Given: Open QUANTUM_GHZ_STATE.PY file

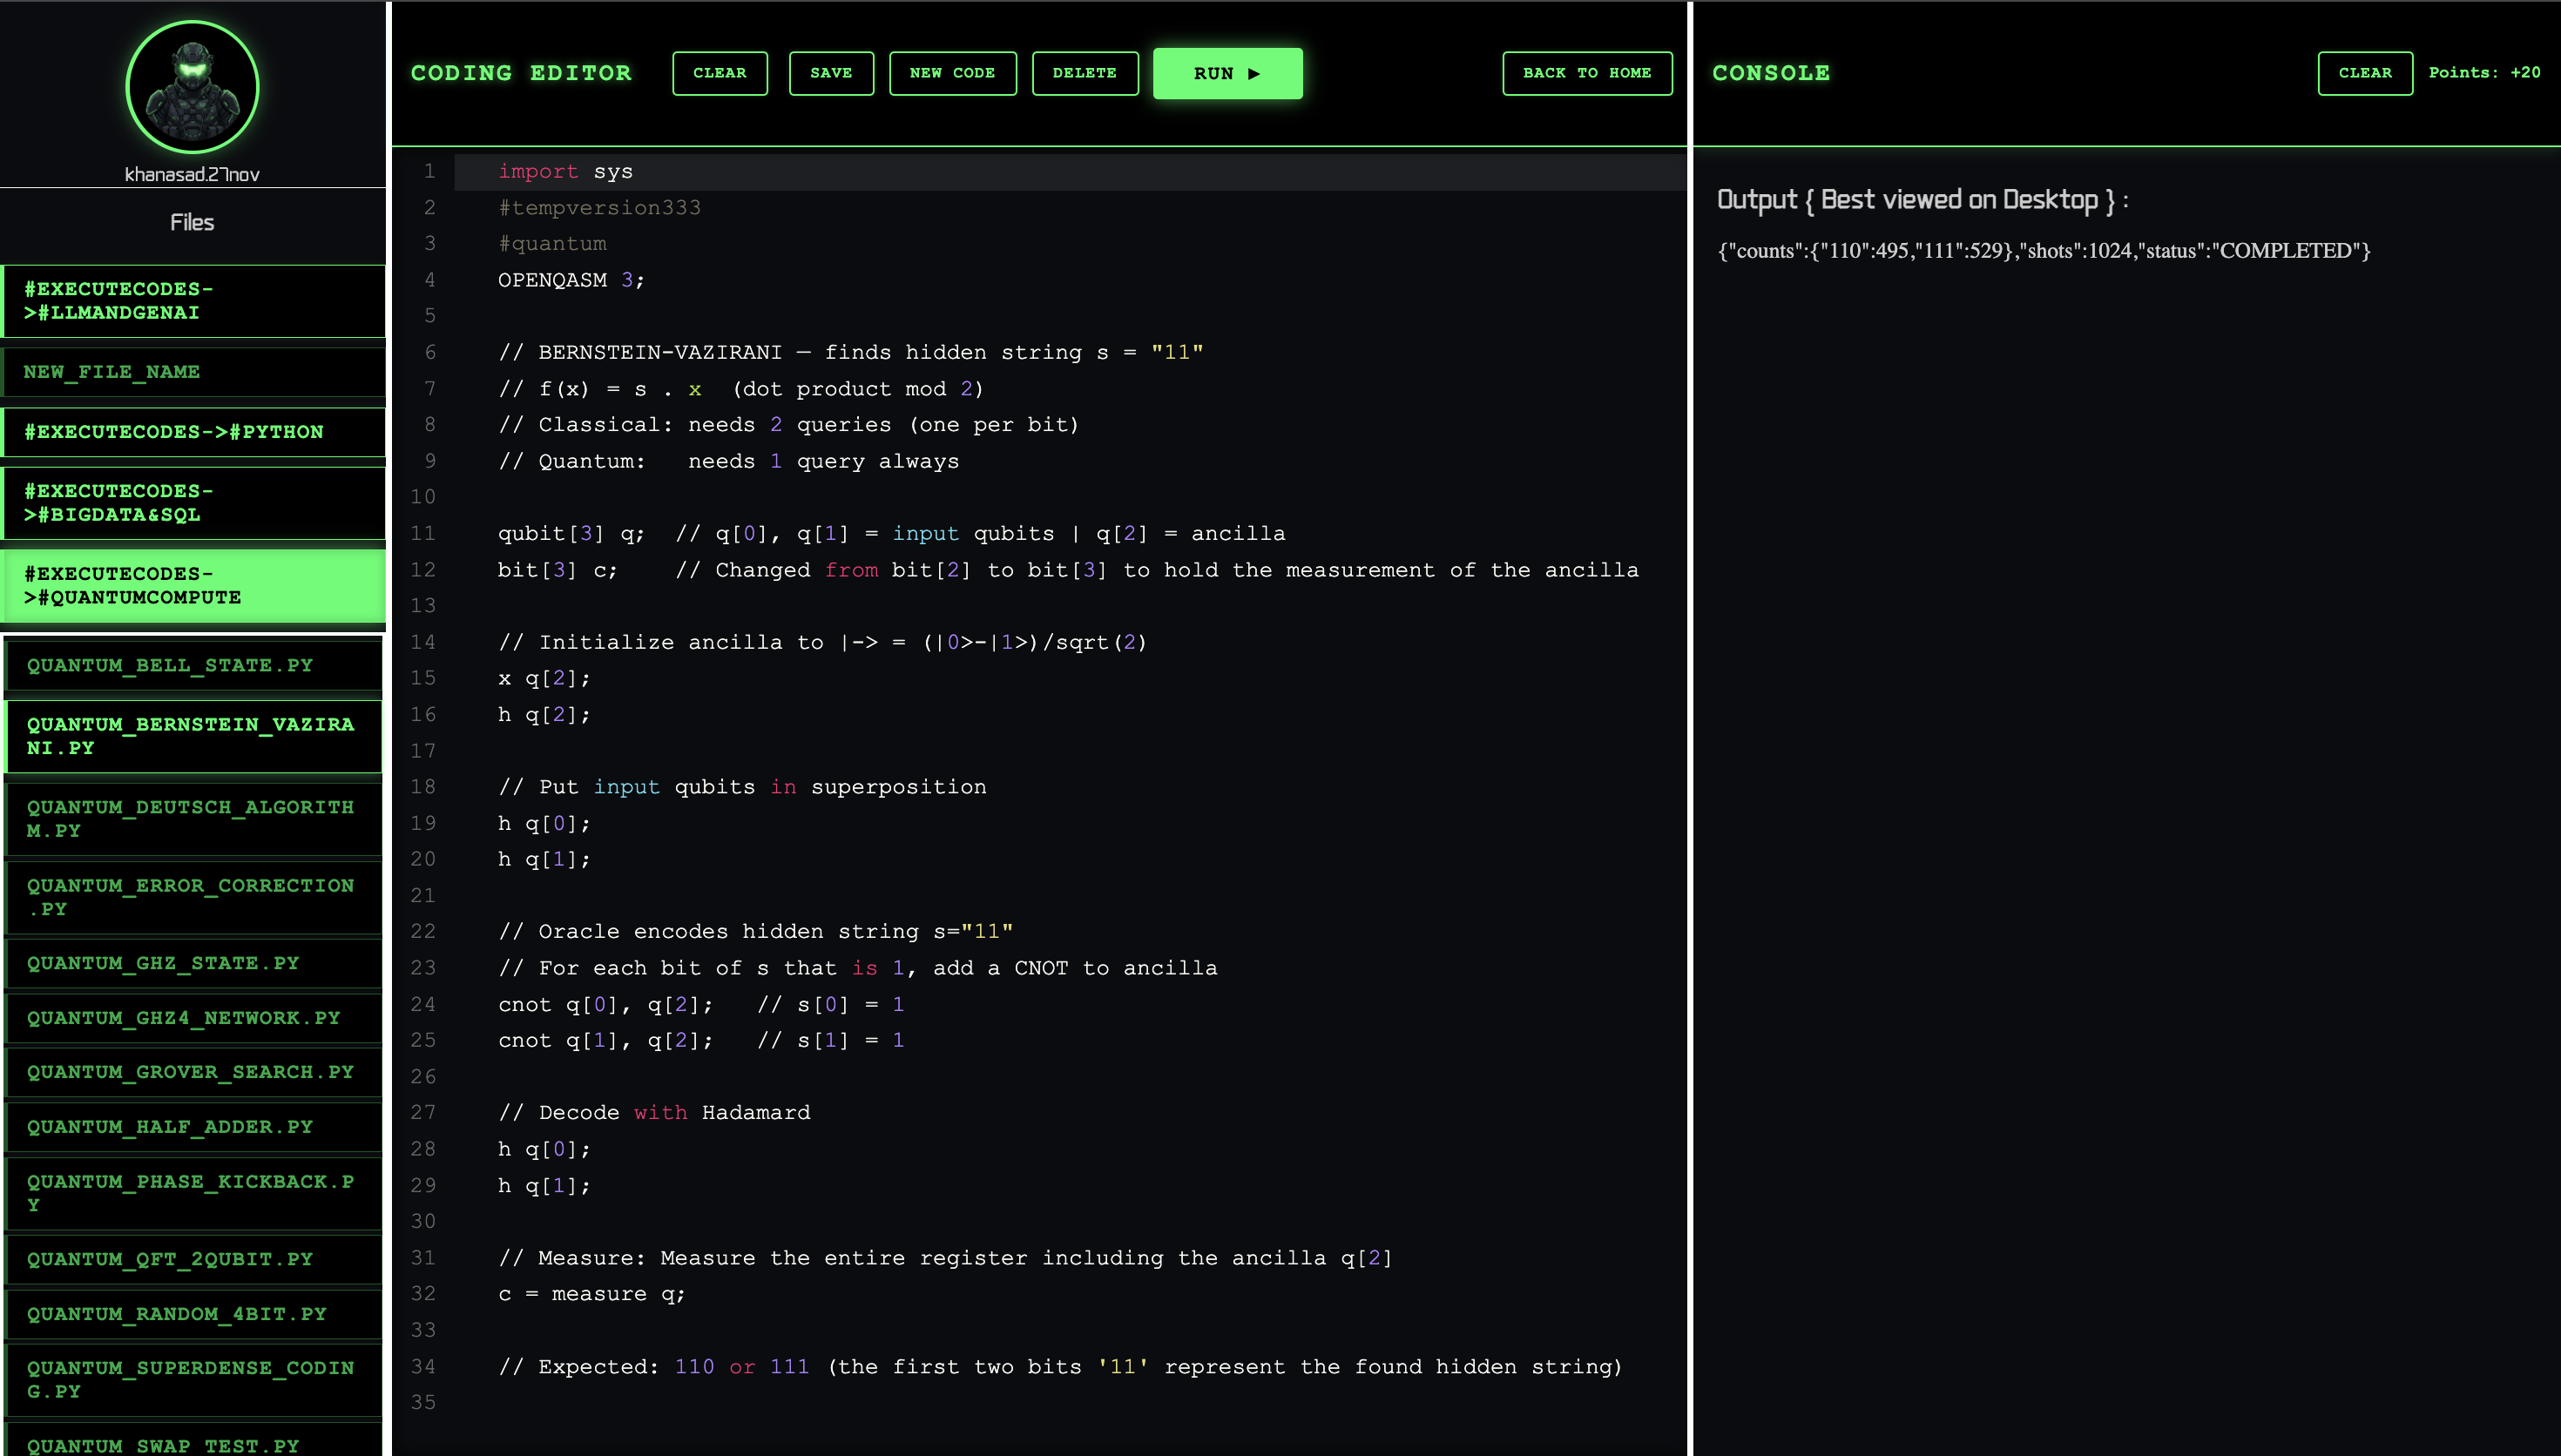Looking at the screenshot, I should [194, 963].
